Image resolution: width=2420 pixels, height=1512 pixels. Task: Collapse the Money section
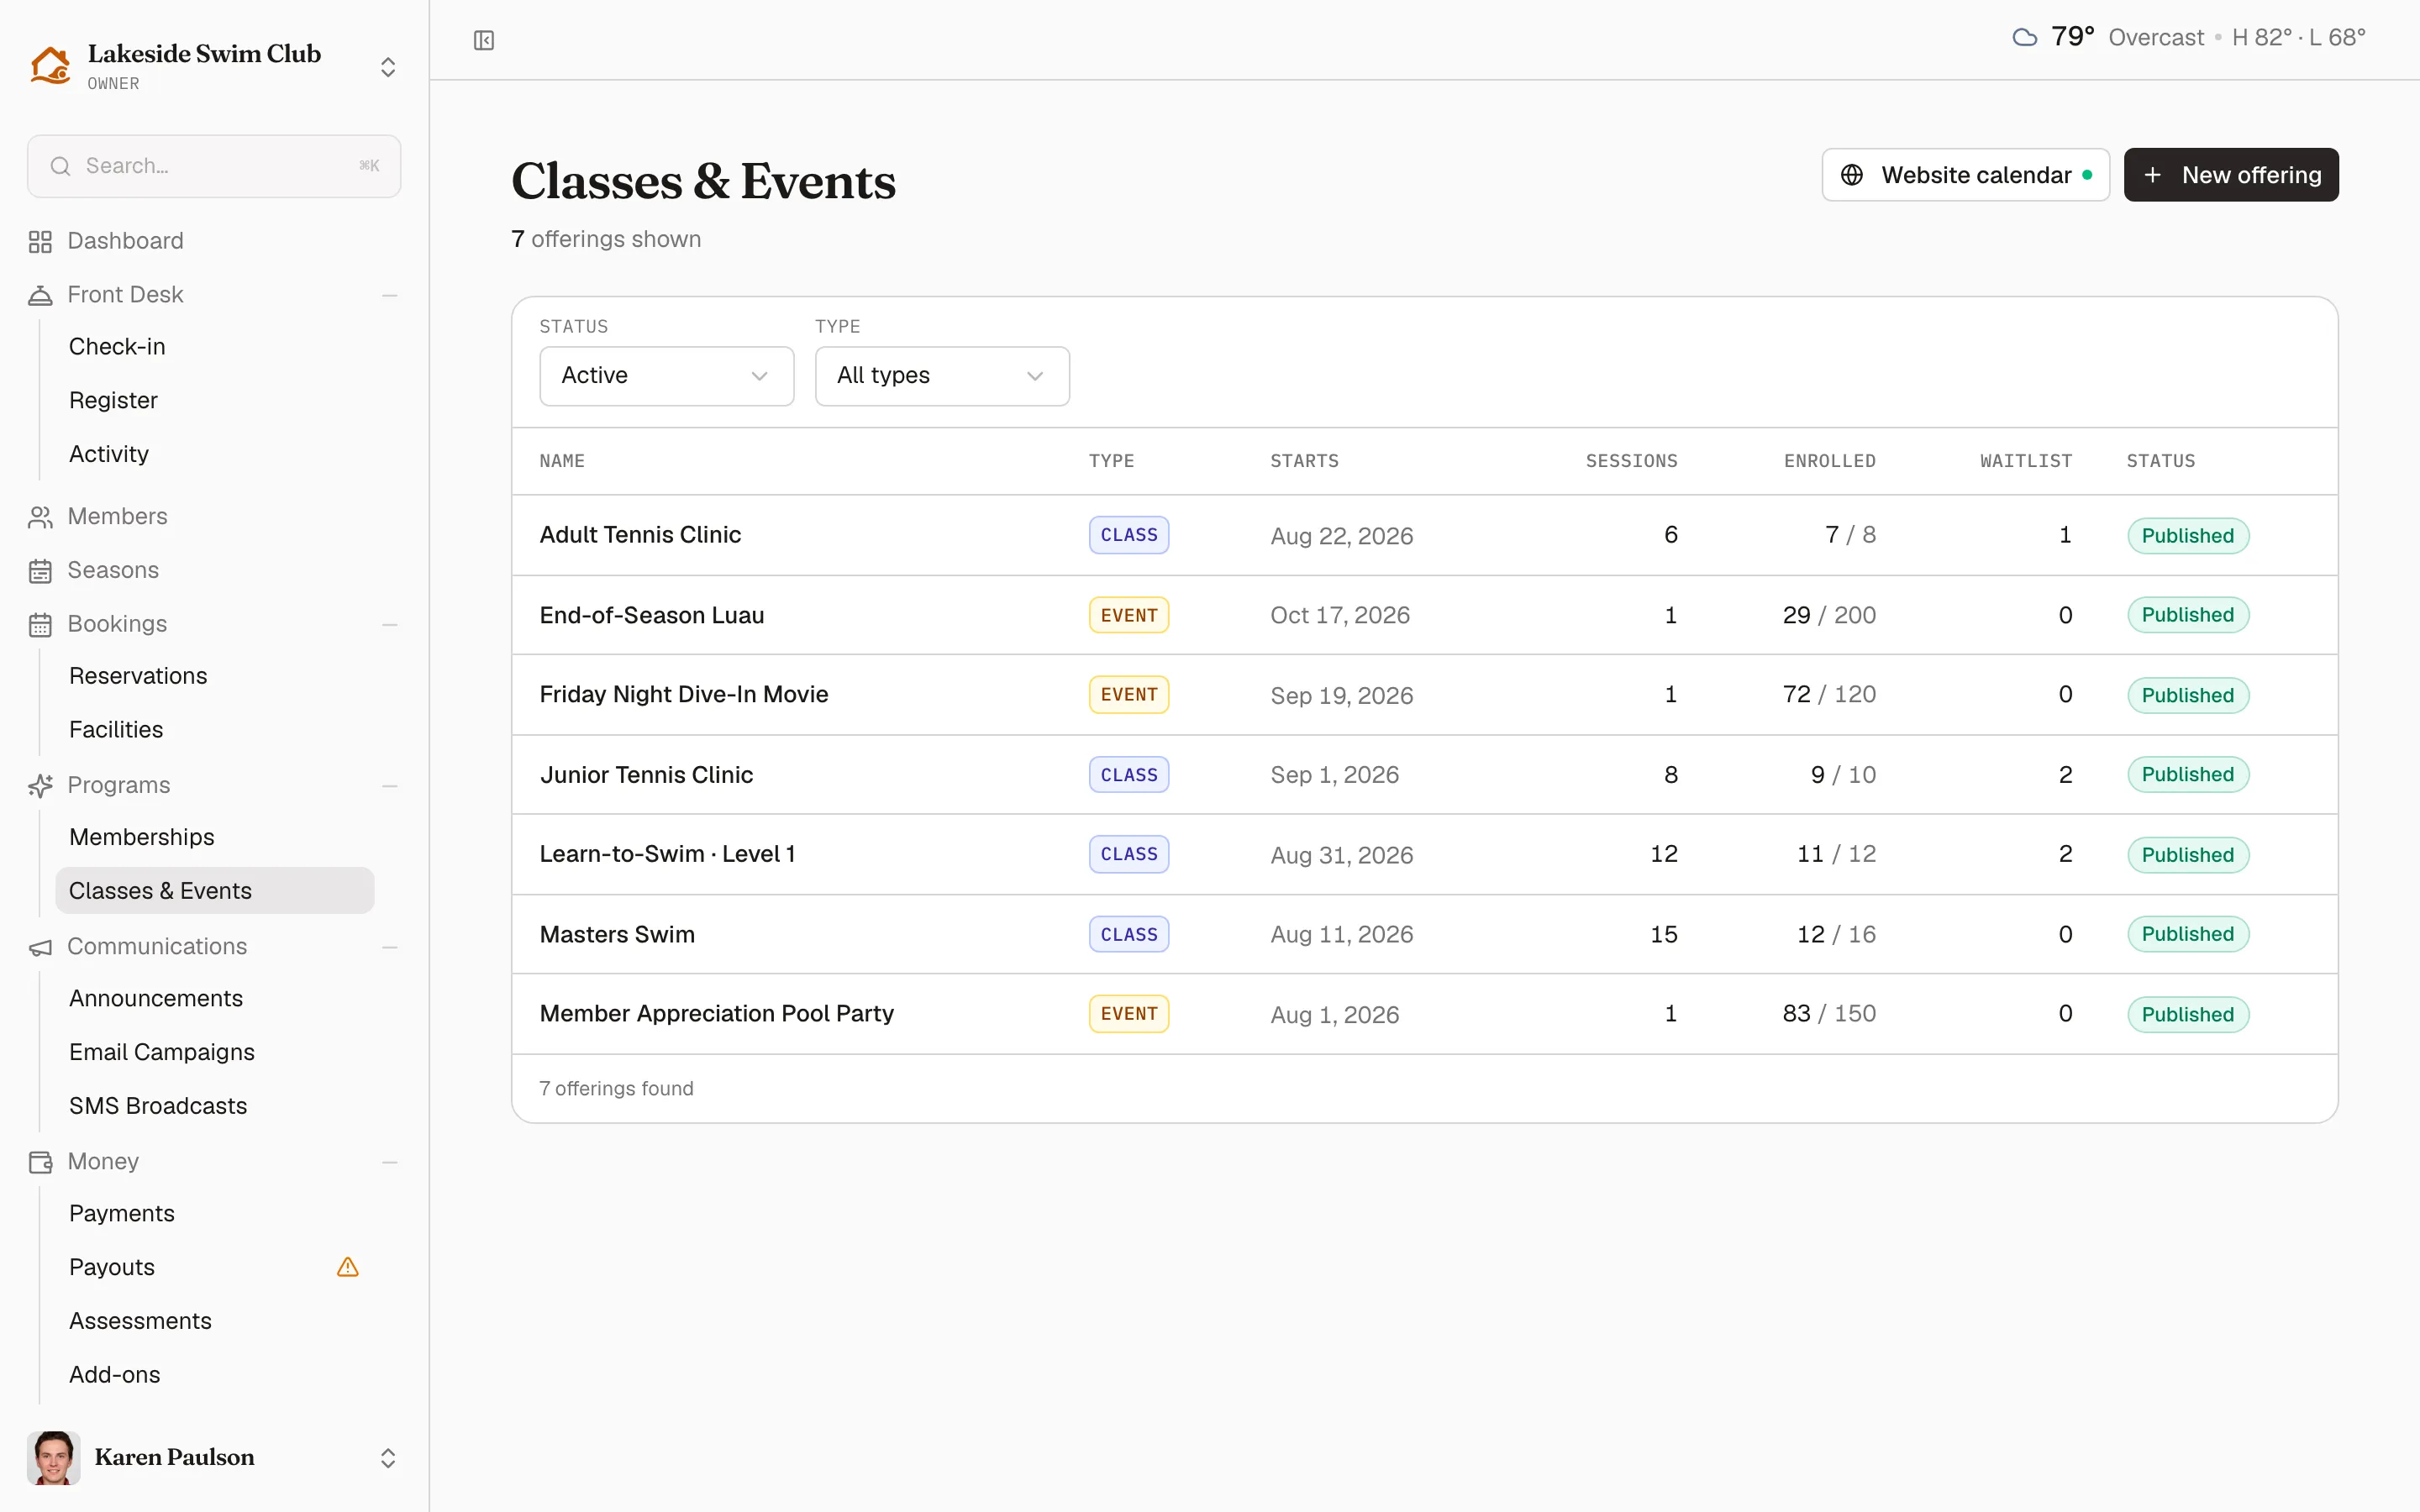[390, 1162]
